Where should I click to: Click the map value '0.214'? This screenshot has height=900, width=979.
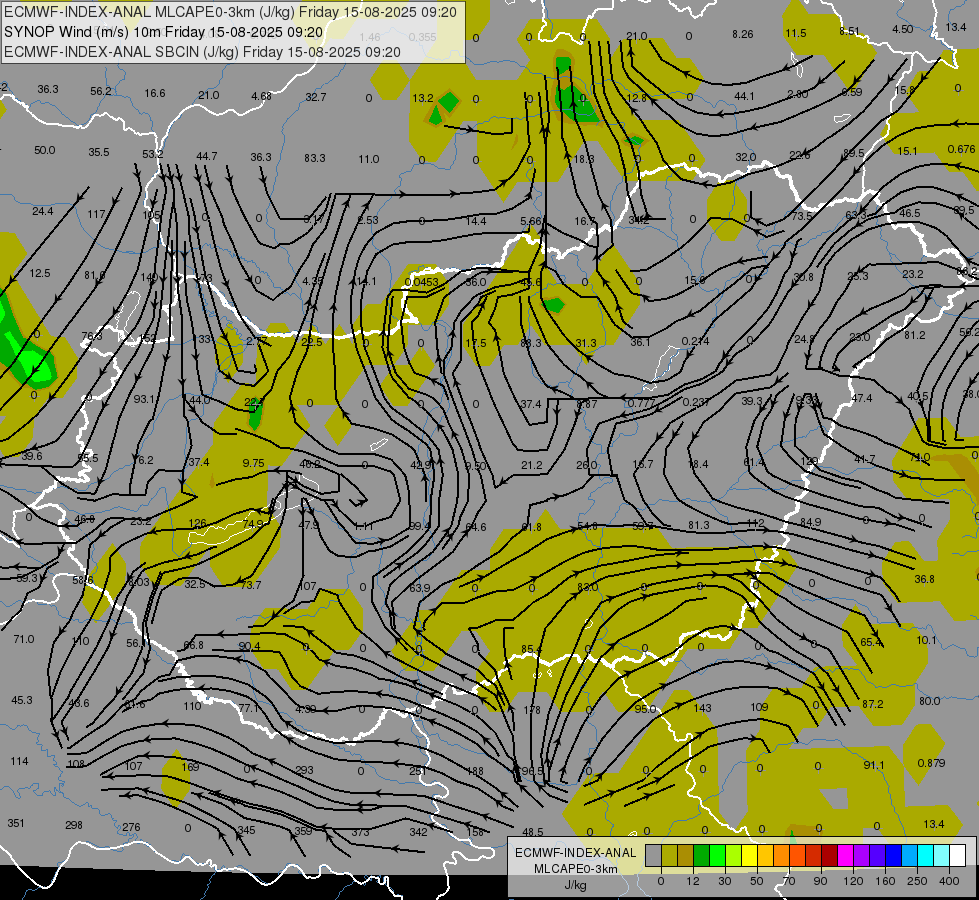pyautogui.click(x=695, y=340)
